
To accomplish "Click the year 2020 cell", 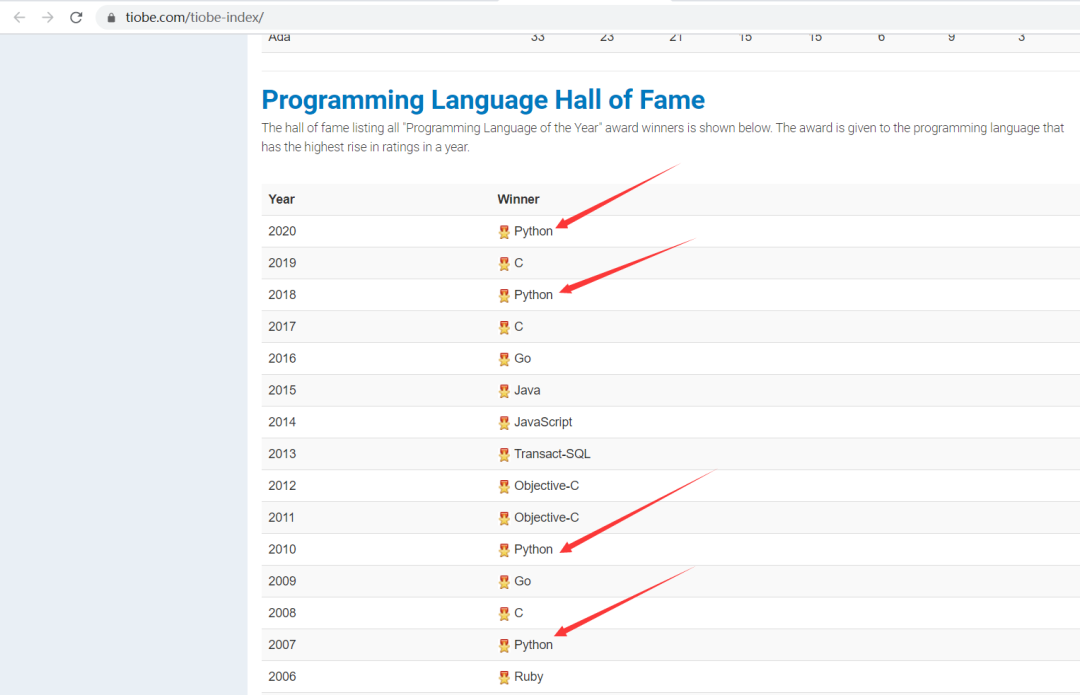I will [x=282, y=231].
